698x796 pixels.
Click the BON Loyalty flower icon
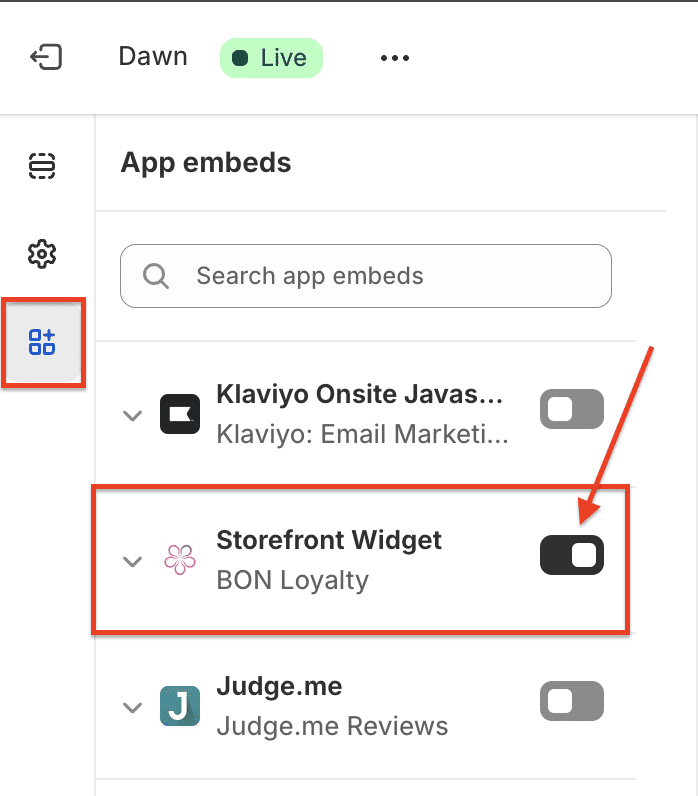click(180, 560)
